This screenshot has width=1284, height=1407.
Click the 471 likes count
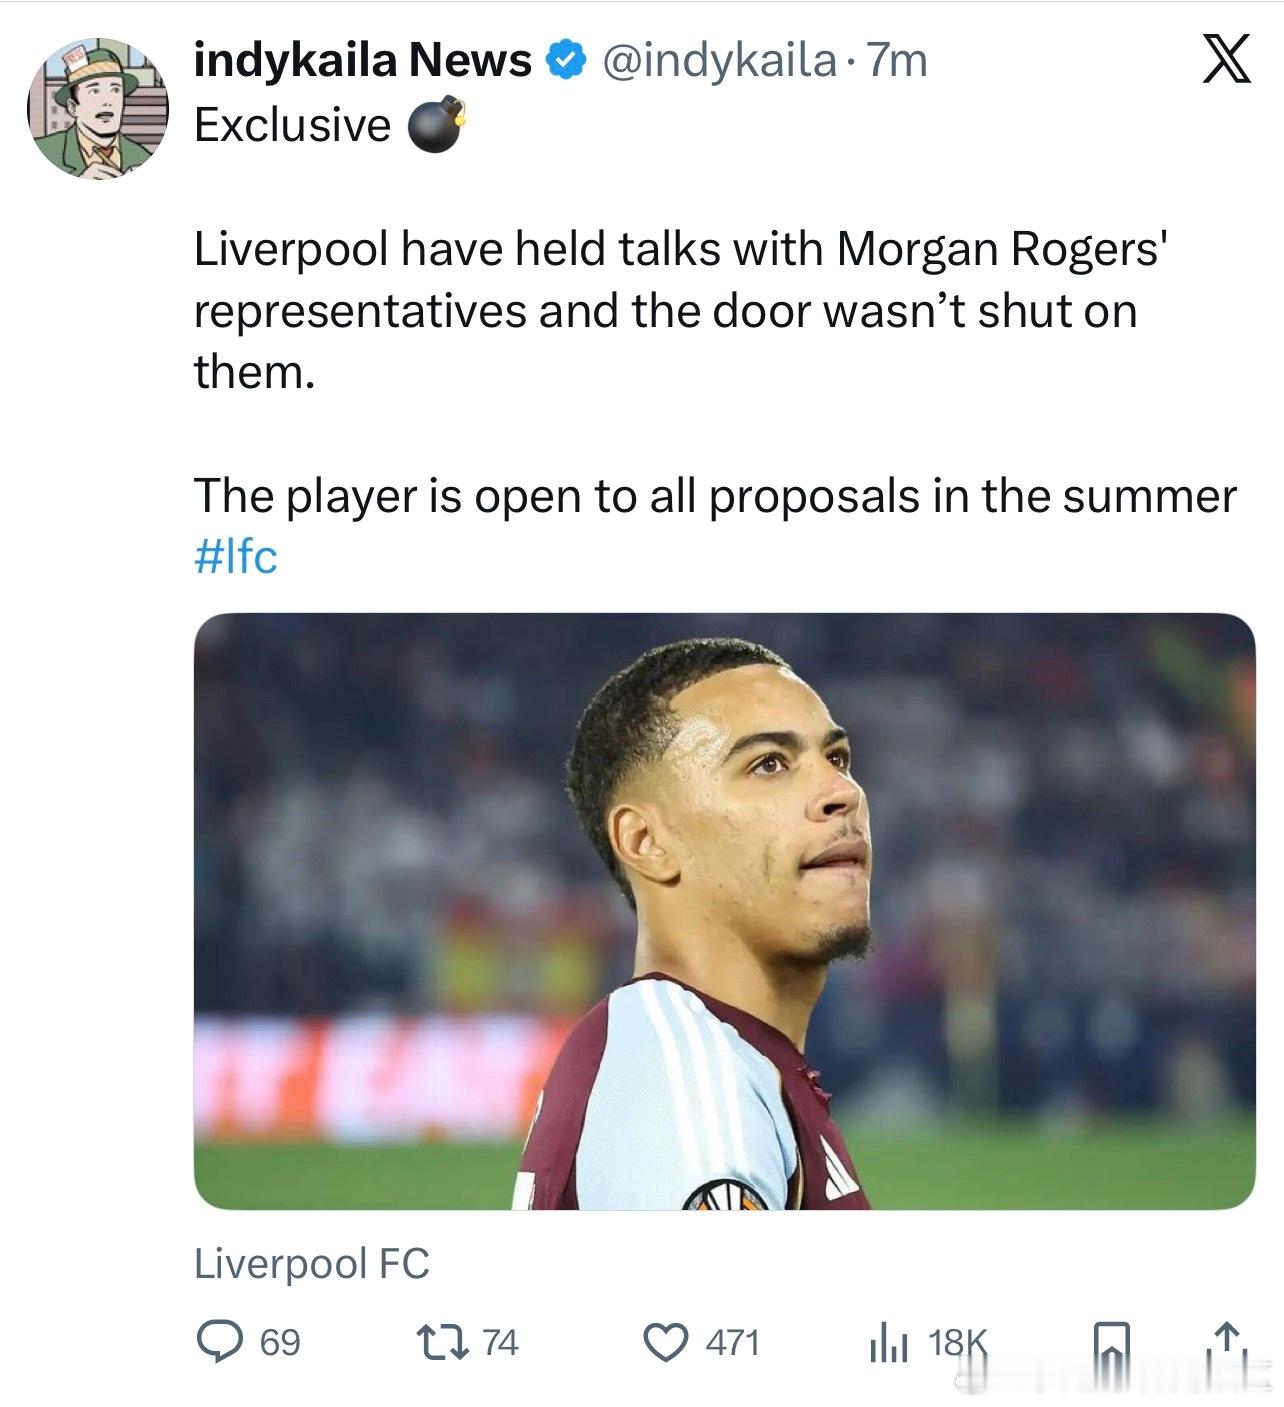pos(733,1342)
